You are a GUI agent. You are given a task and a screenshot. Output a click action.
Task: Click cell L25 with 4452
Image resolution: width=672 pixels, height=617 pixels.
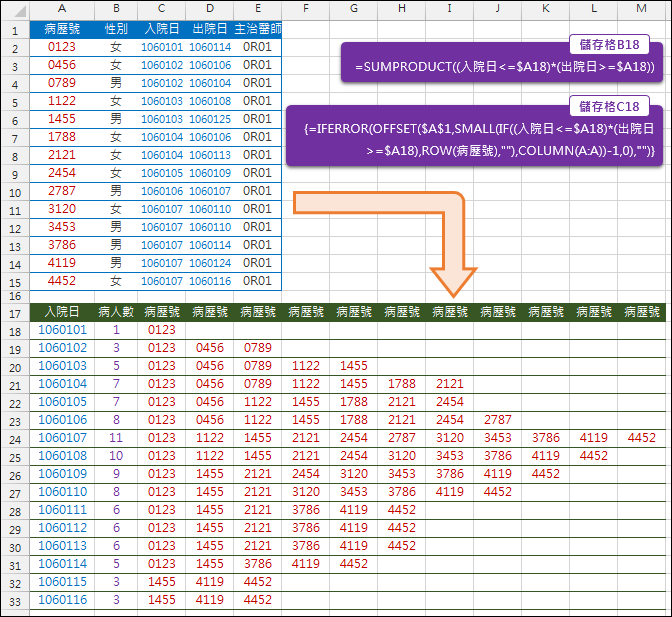click(594, 456)
